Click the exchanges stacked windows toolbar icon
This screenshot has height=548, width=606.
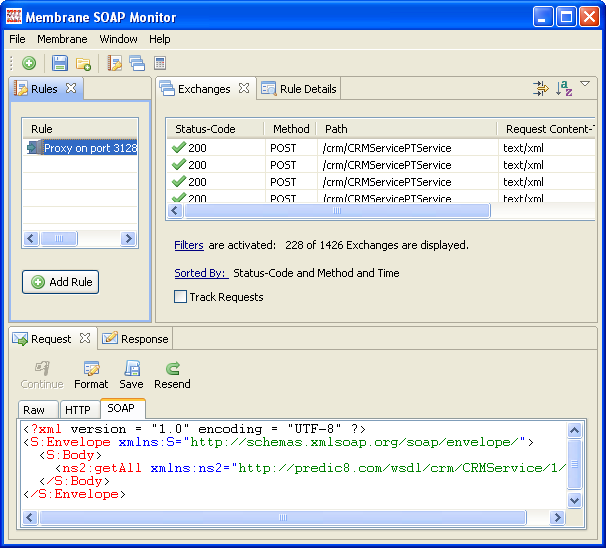click(x=137, y=63)
